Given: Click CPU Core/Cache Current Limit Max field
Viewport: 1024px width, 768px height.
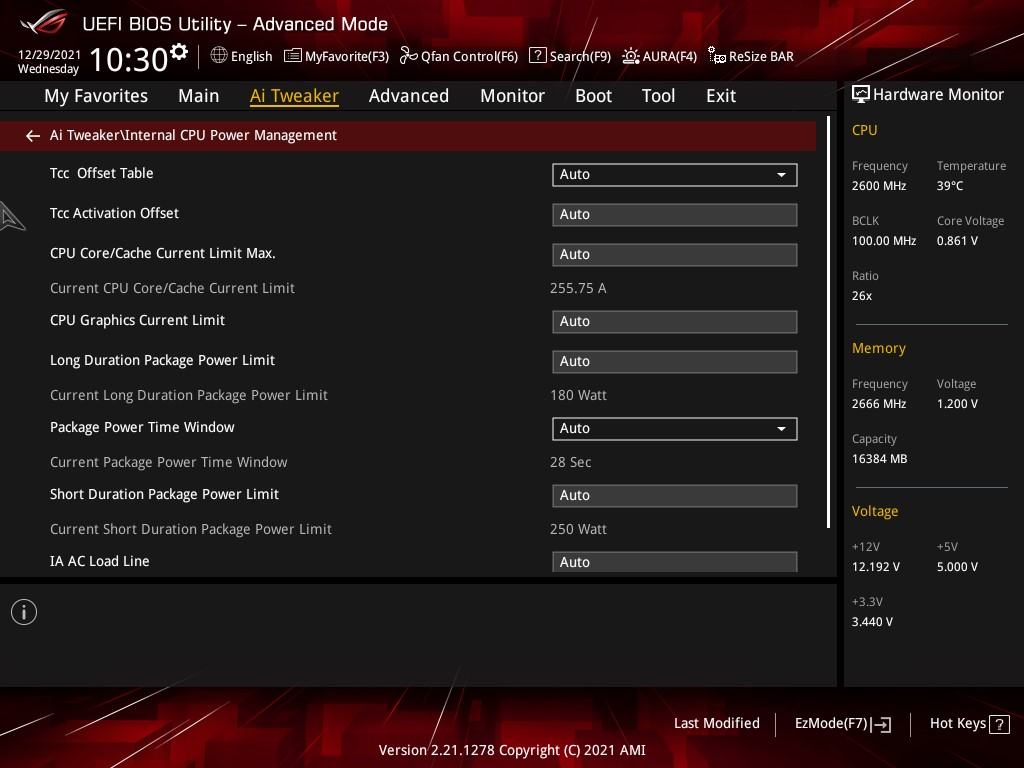Looking at the screenshot, I should click(x=675, y=255).
